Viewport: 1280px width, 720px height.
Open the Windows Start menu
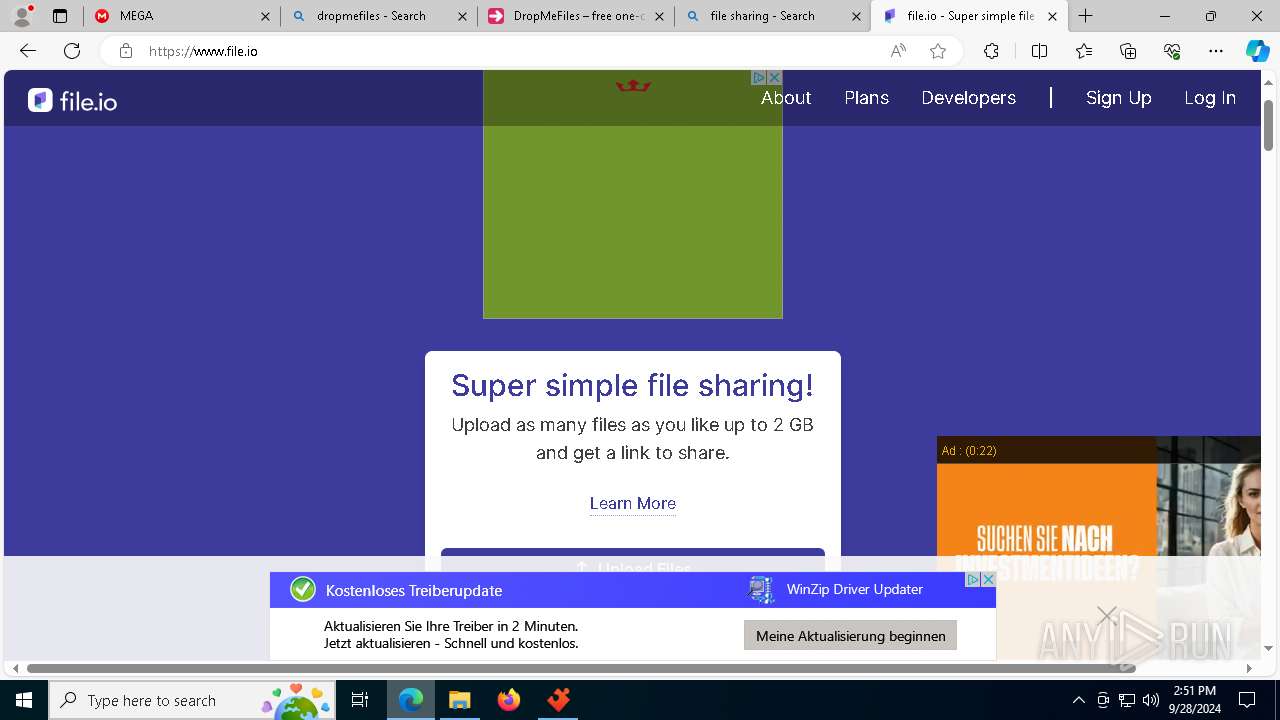pyautogui.click(x=24, y=700)
